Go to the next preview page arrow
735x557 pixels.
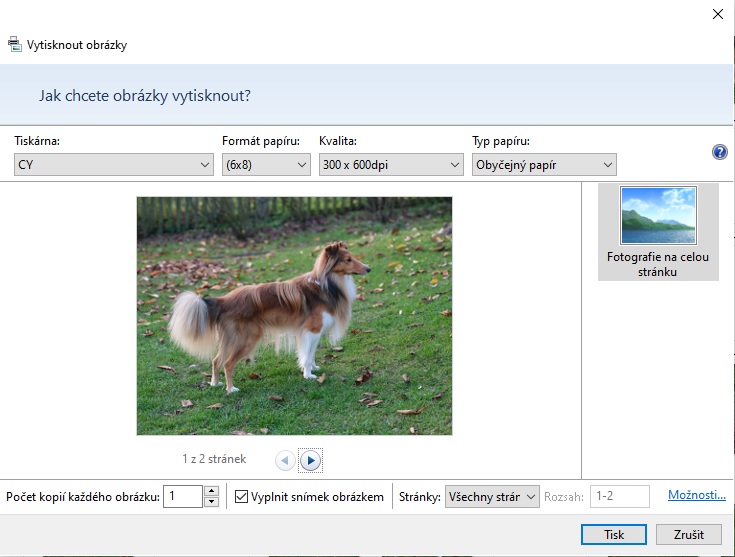tap(310, 460)
